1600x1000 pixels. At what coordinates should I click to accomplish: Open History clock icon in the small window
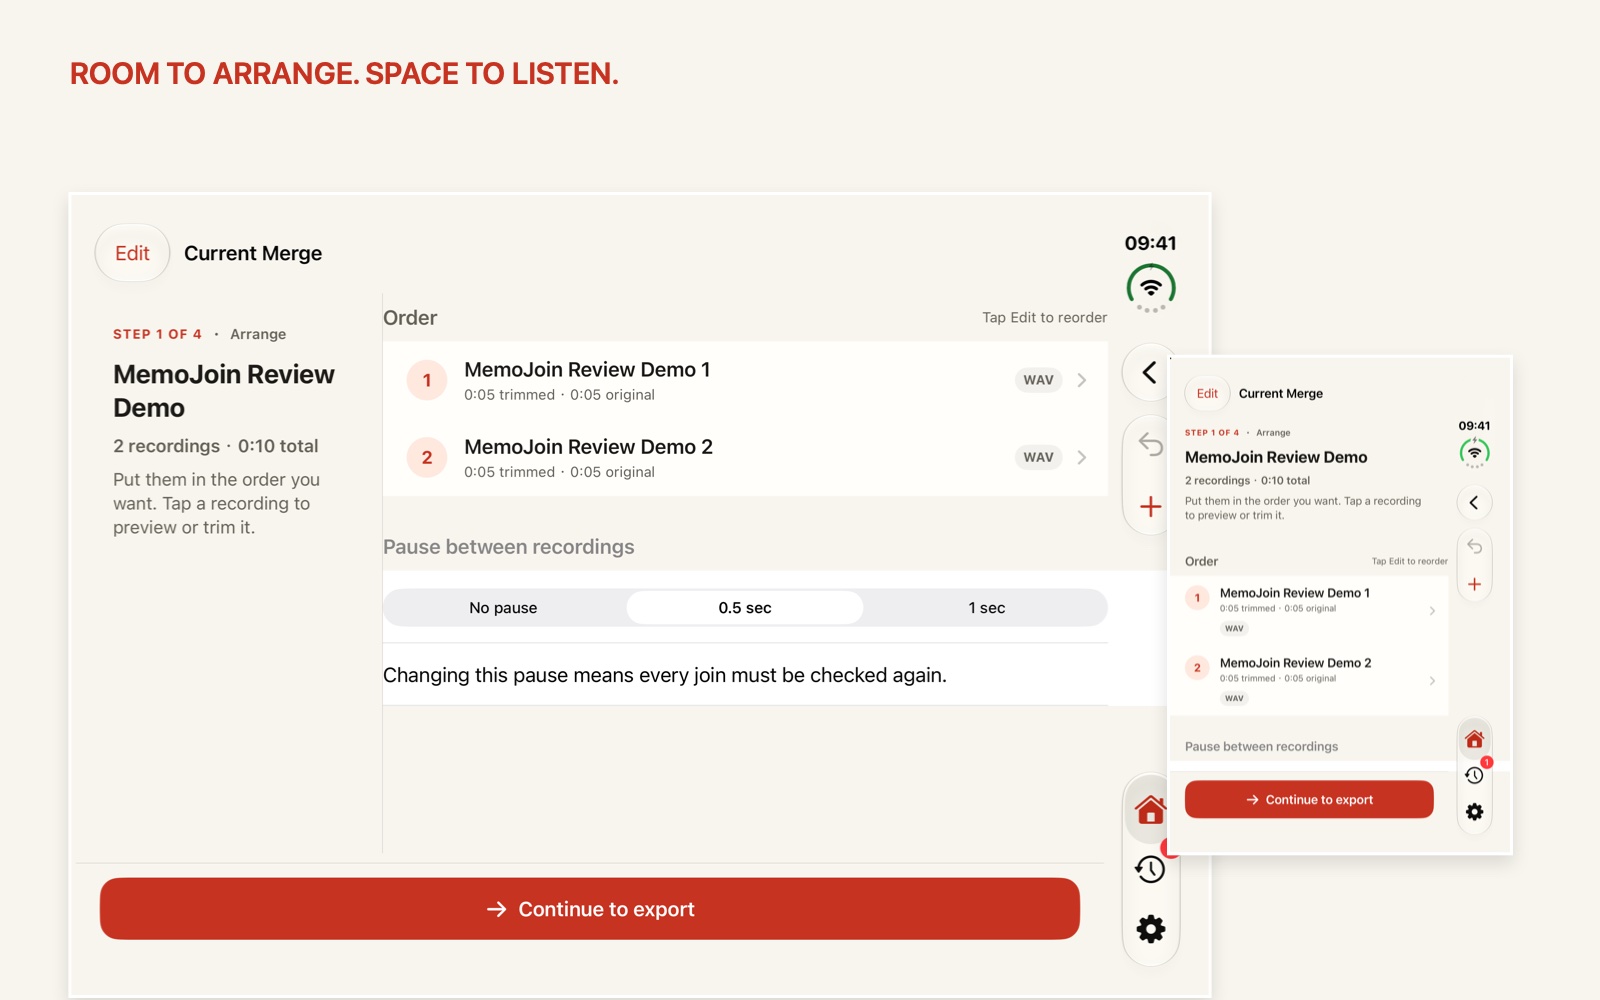1474,775
